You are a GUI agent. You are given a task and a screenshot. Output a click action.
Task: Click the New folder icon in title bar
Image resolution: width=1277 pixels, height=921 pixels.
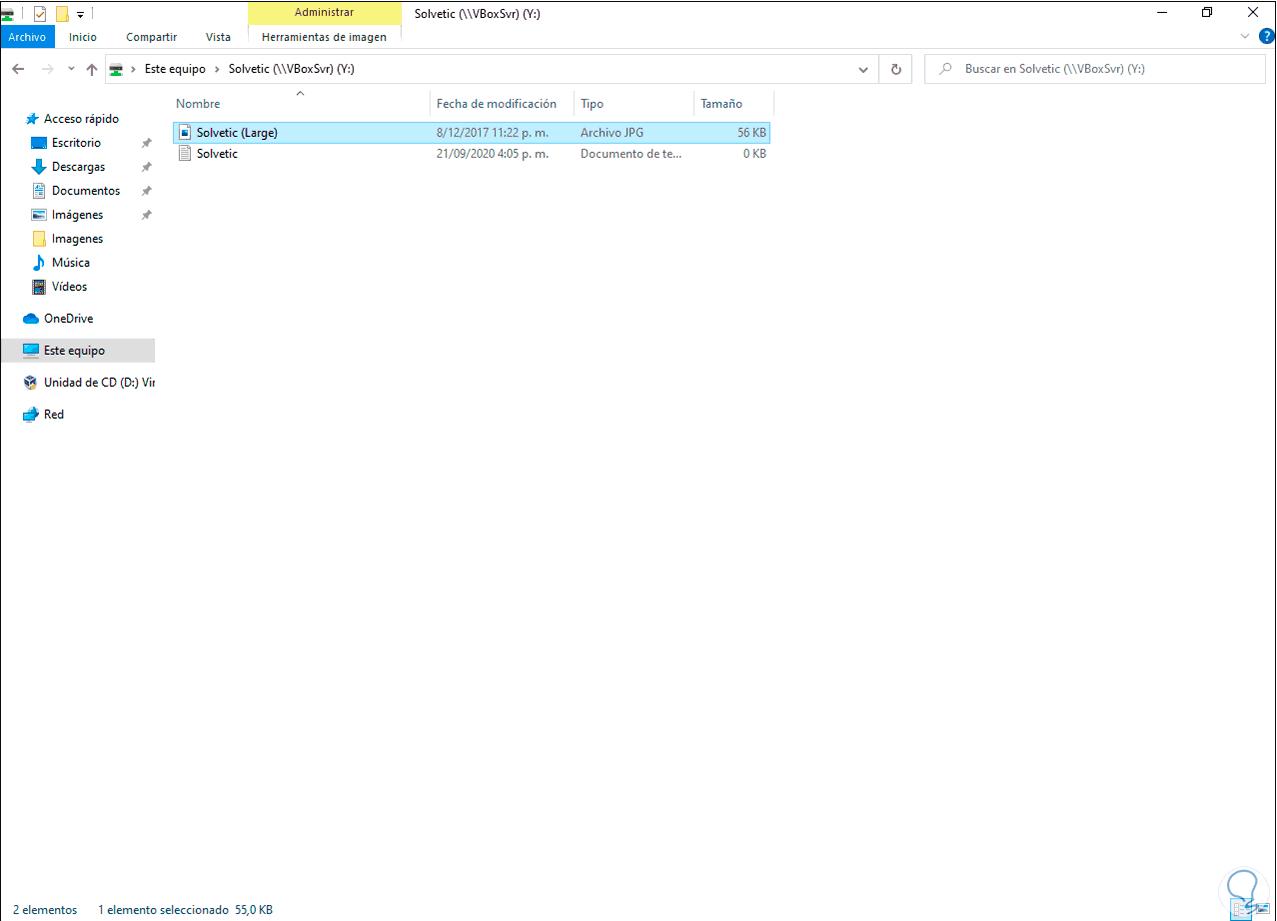(62, 13)
